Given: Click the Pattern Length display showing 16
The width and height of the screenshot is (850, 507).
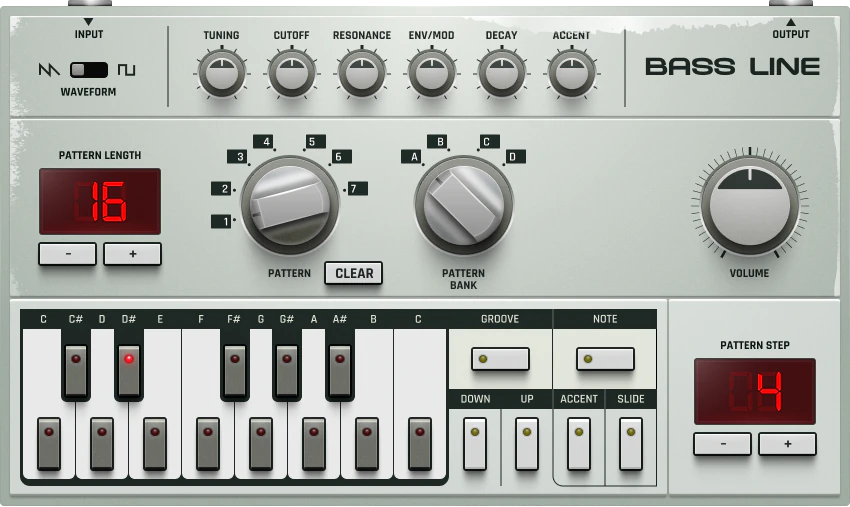Looking at the screenshot, I should pos(100,201).
